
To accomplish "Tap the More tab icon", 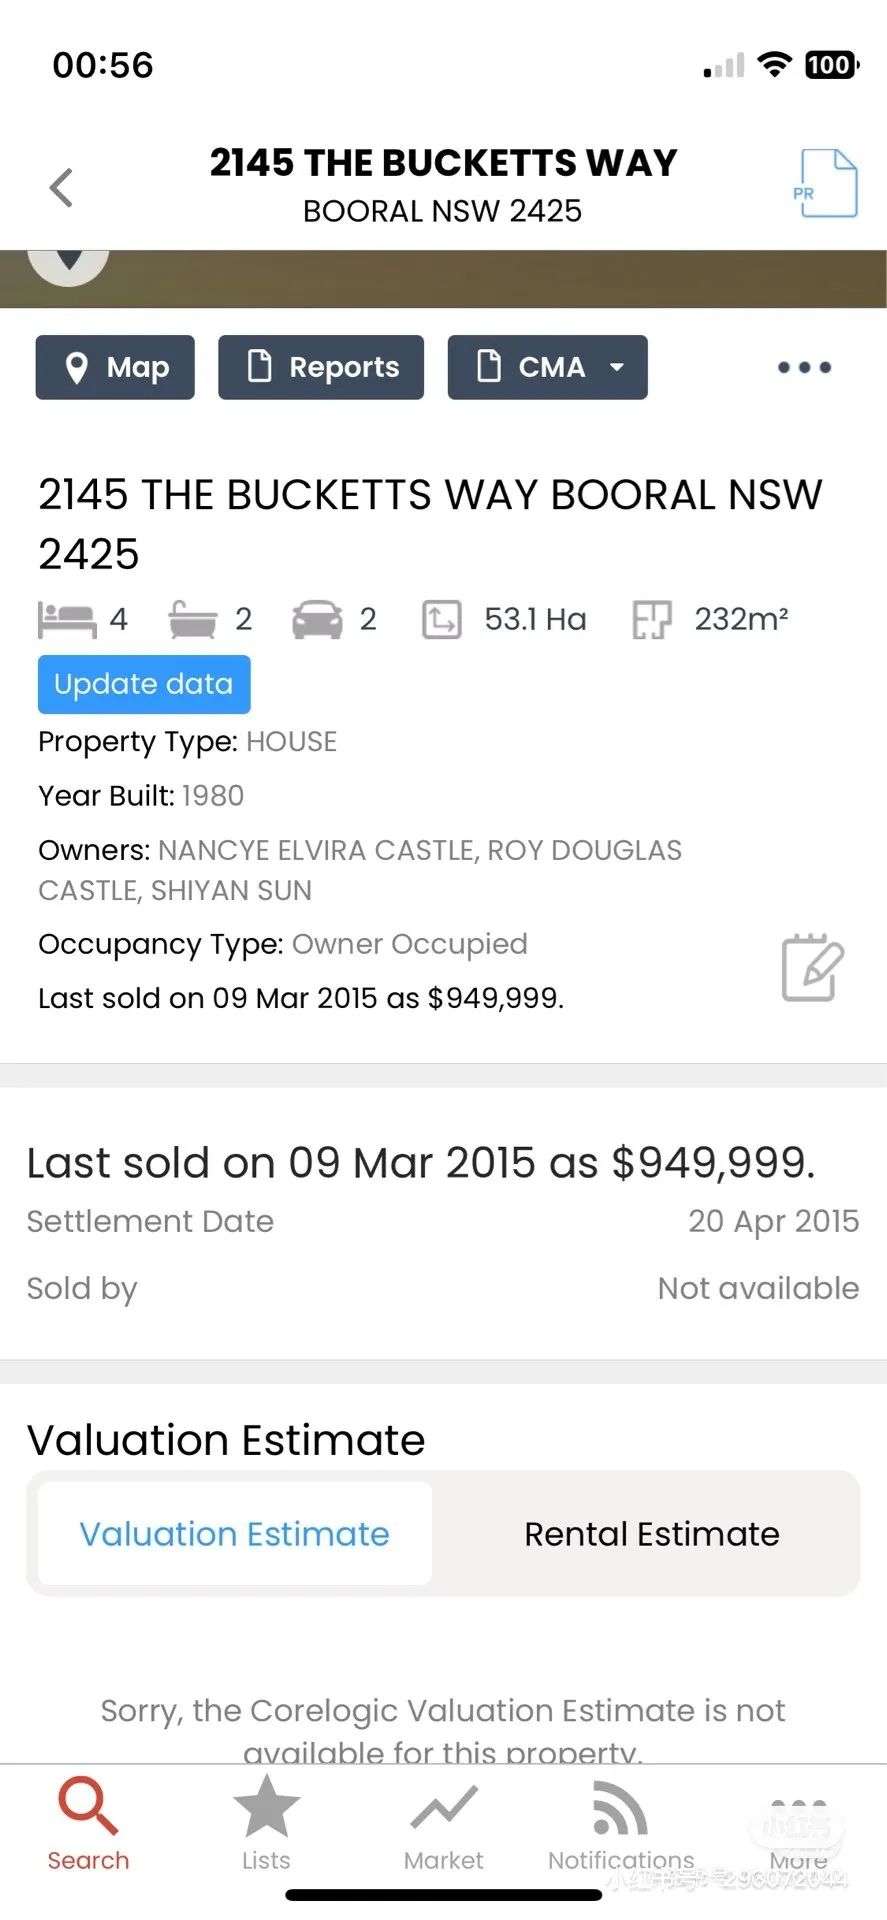I will (x=798, y=1808).
